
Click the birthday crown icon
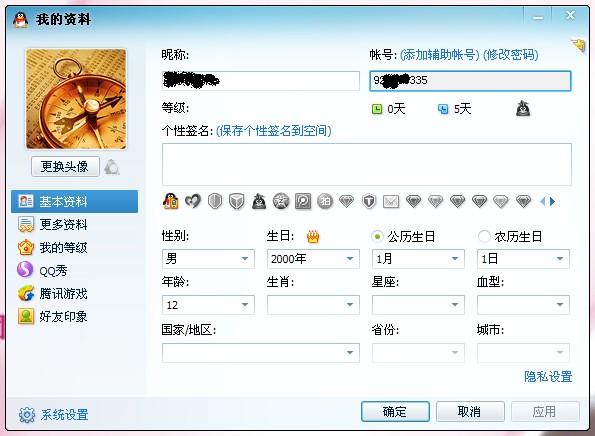[x=313, y=237]
